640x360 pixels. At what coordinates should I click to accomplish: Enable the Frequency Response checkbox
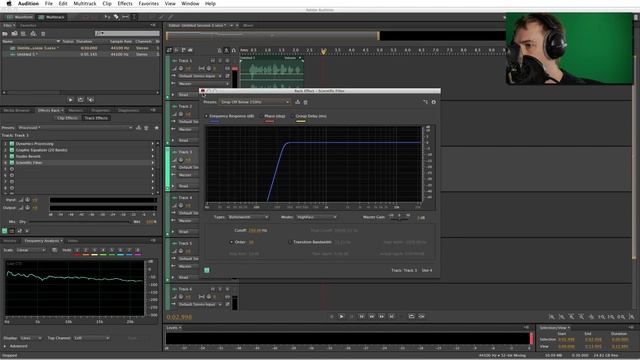pyautogui.click(x=207, y=116)
